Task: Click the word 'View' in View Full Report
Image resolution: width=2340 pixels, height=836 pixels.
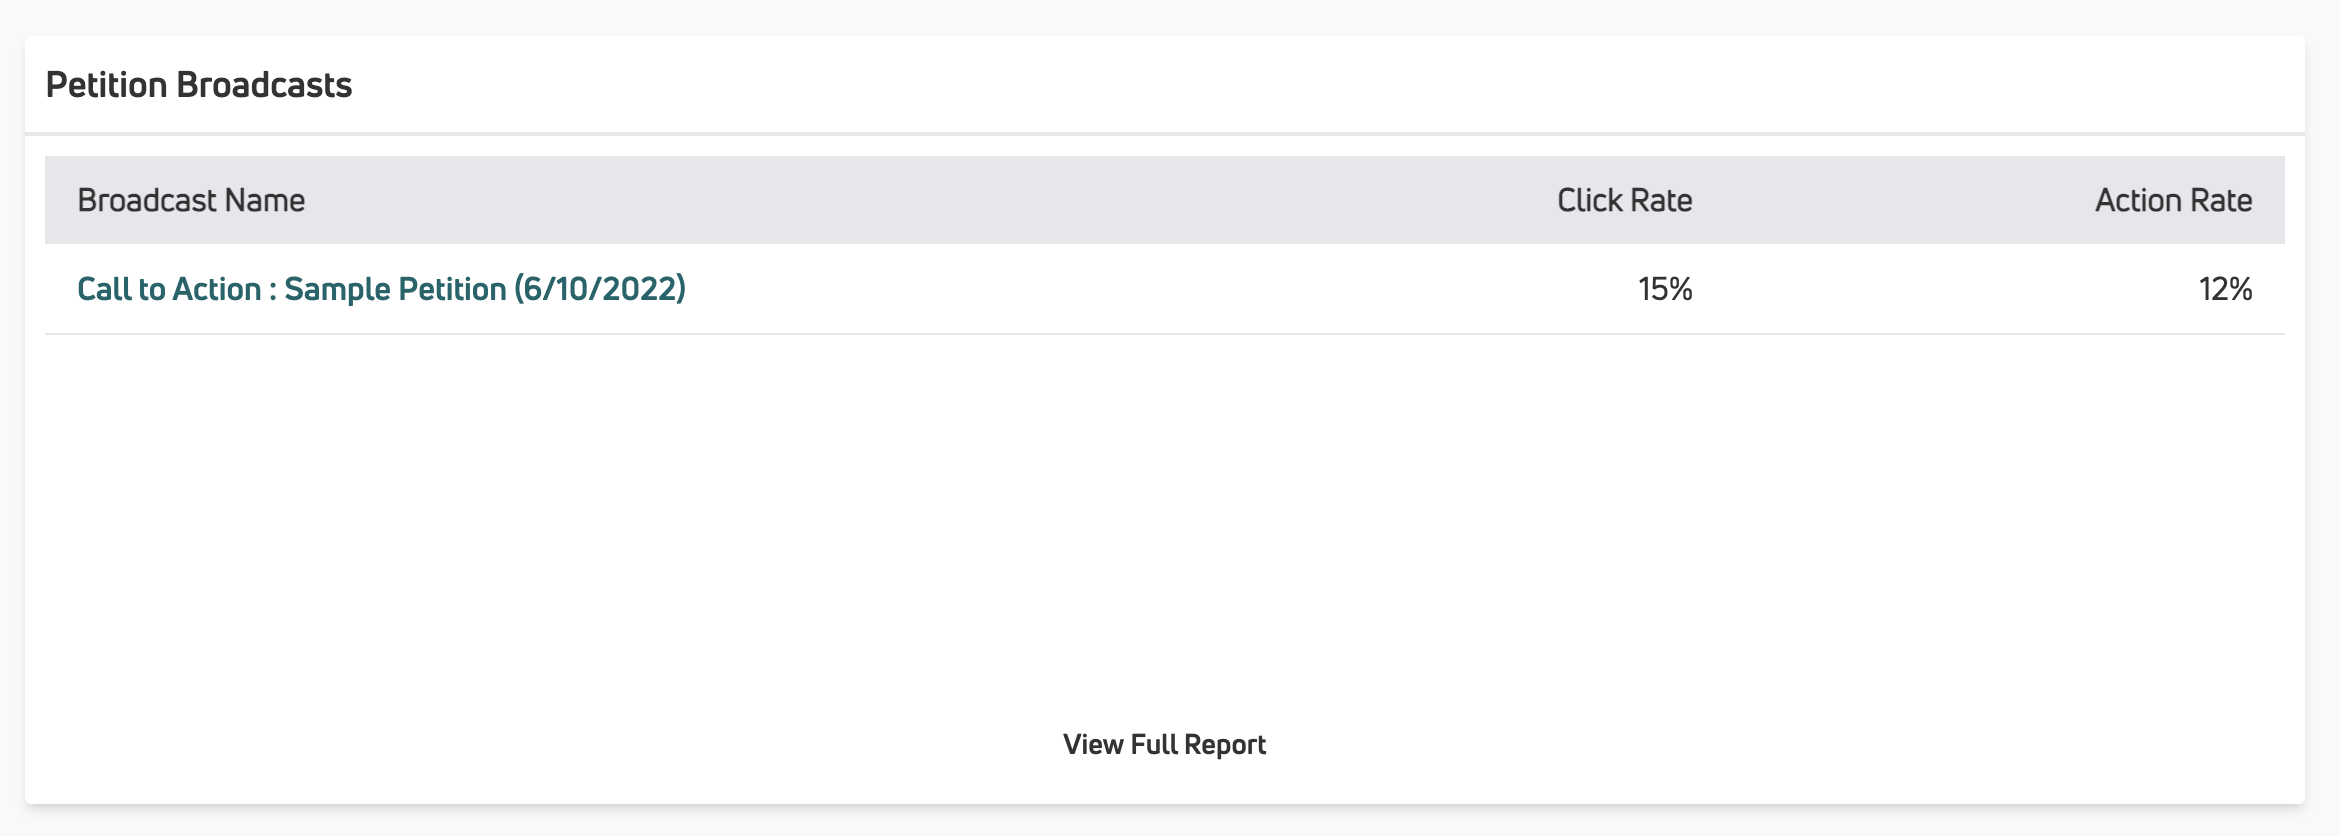Action: (1093, 745)
